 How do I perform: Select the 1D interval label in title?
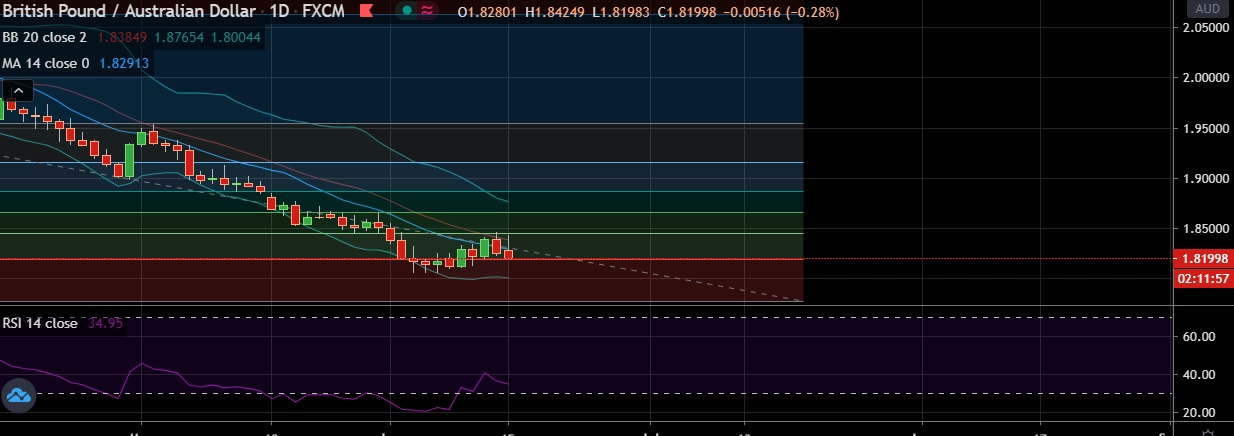point(281,12)
